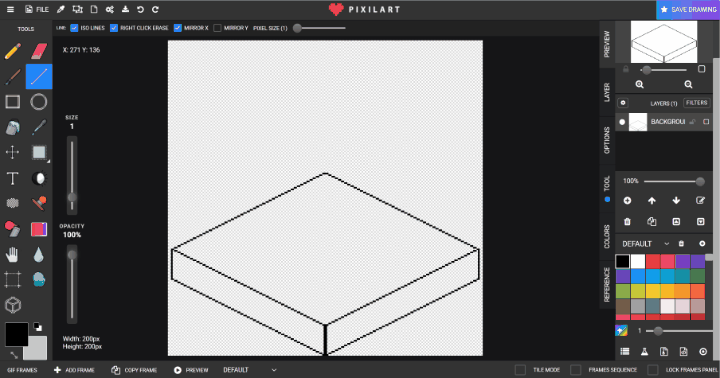Viewport: 720px width, 378px height.
Task: Open the hamburger main menu
Action: click(x=10, y=9)
